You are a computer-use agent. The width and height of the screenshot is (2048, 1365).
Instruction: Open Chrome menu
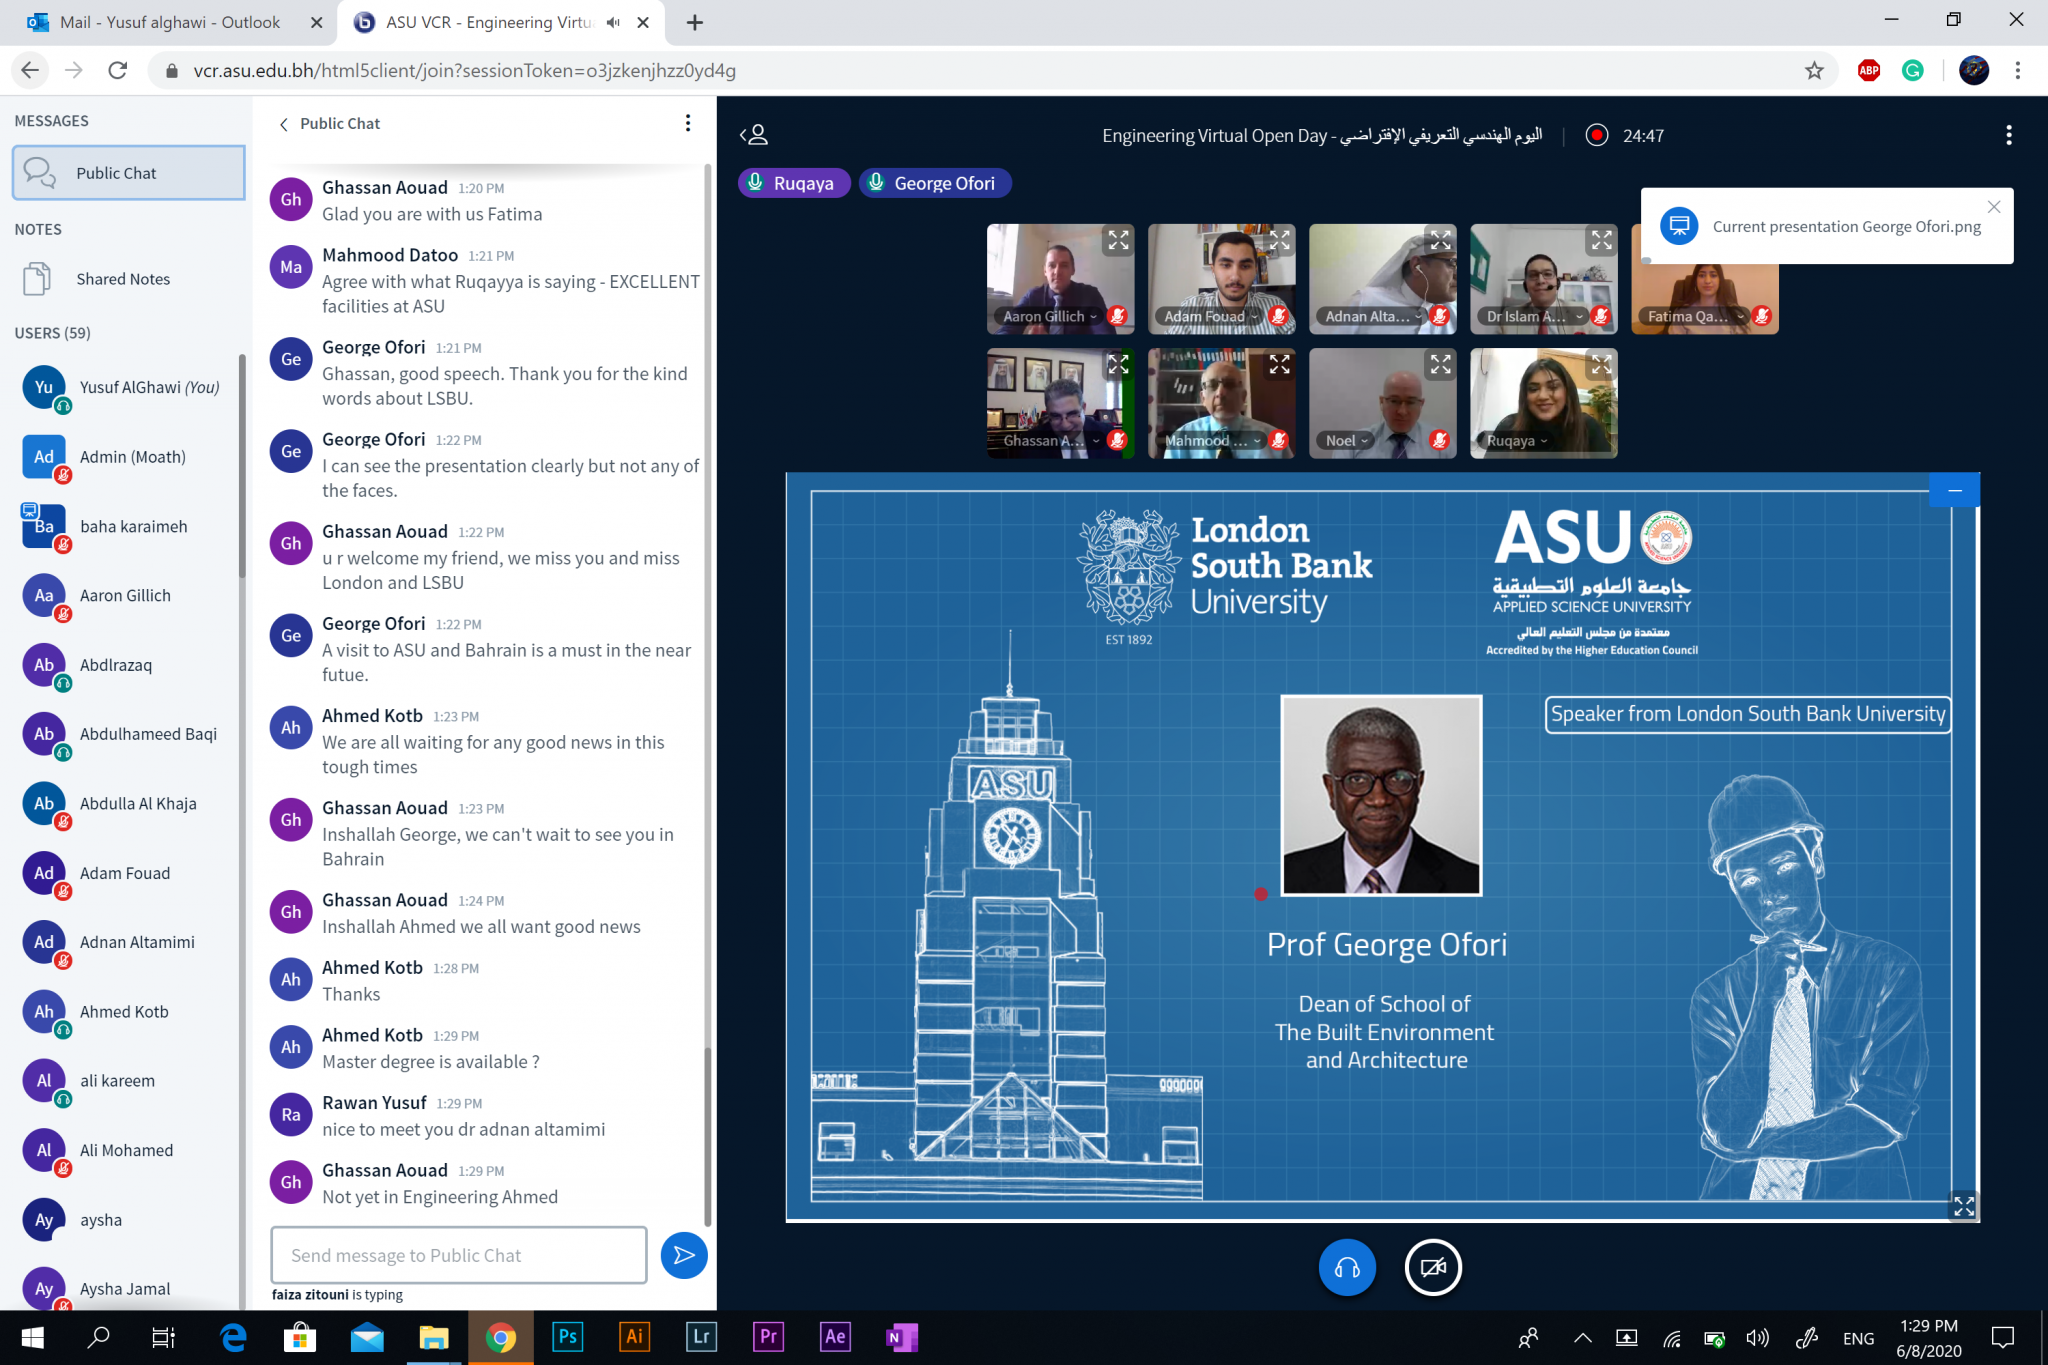(x=2018, y=70)
